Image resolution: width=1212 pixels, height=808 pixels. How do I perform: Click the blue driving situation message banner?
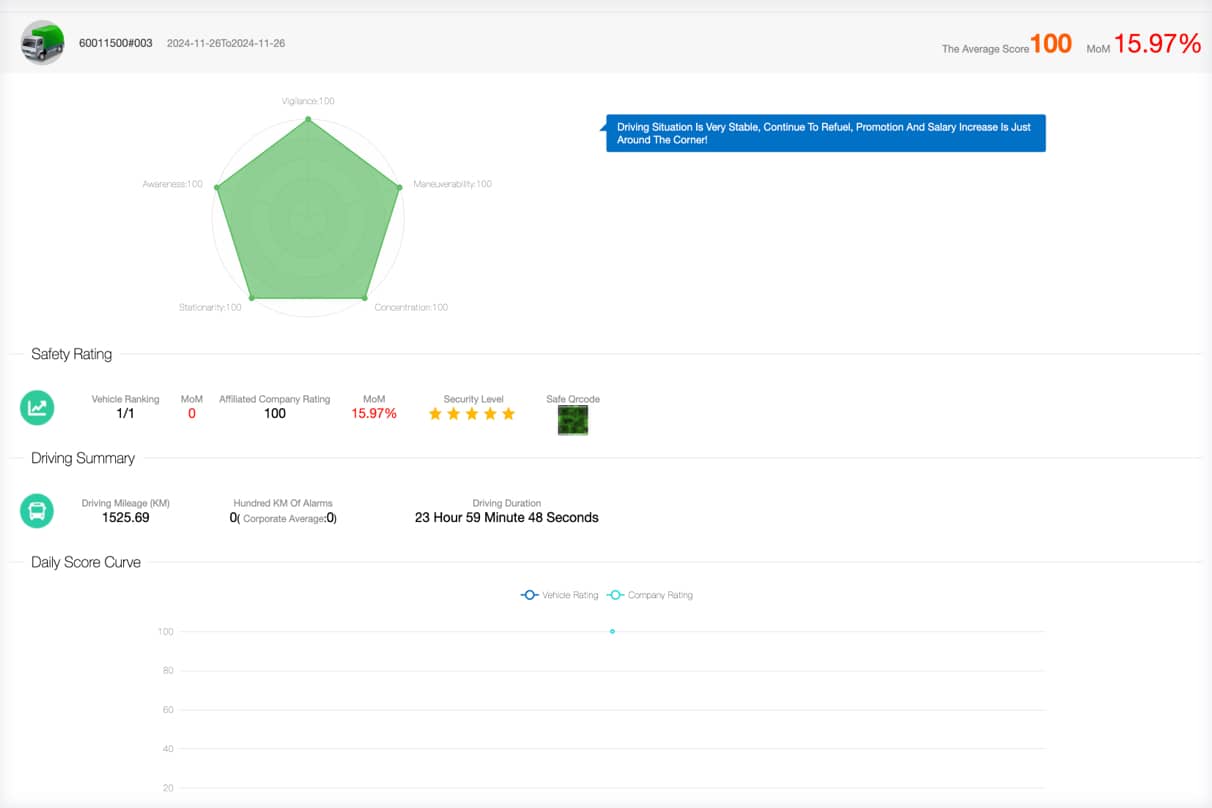[825, 132]
